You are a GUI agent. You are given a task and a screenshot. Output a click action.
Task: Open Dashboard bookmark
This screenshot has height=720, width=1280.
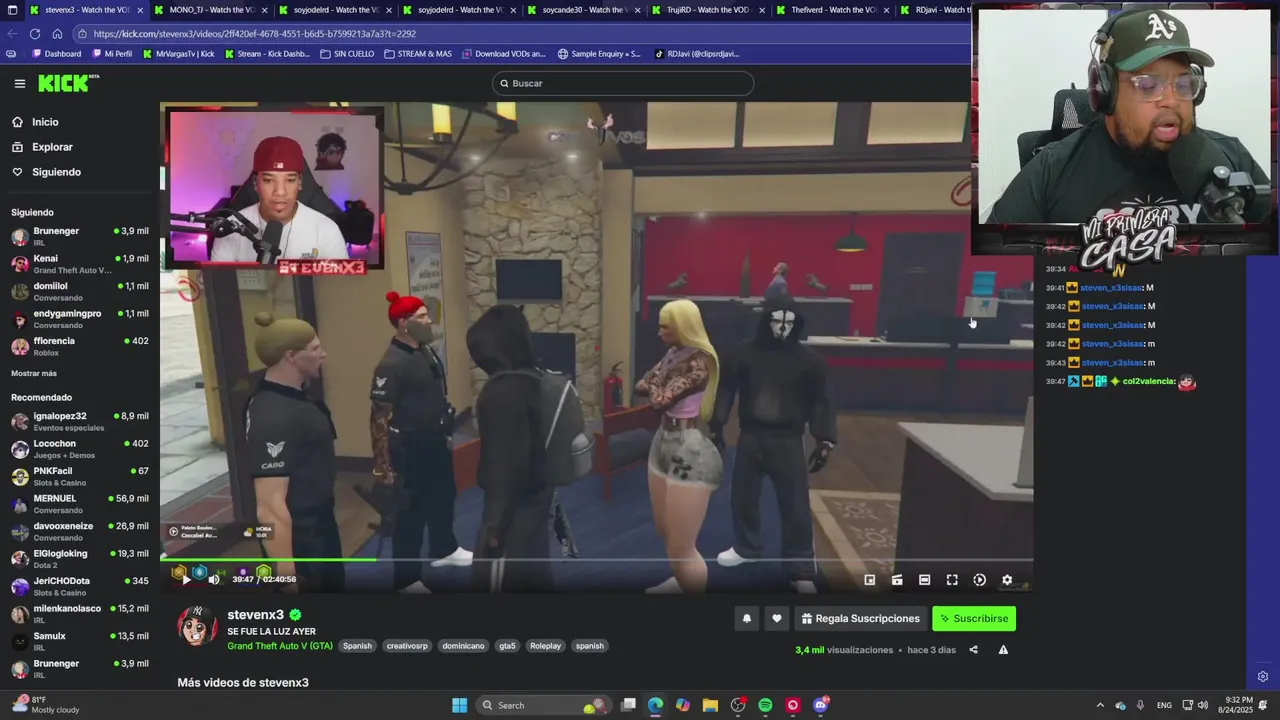tap(57, 54)
